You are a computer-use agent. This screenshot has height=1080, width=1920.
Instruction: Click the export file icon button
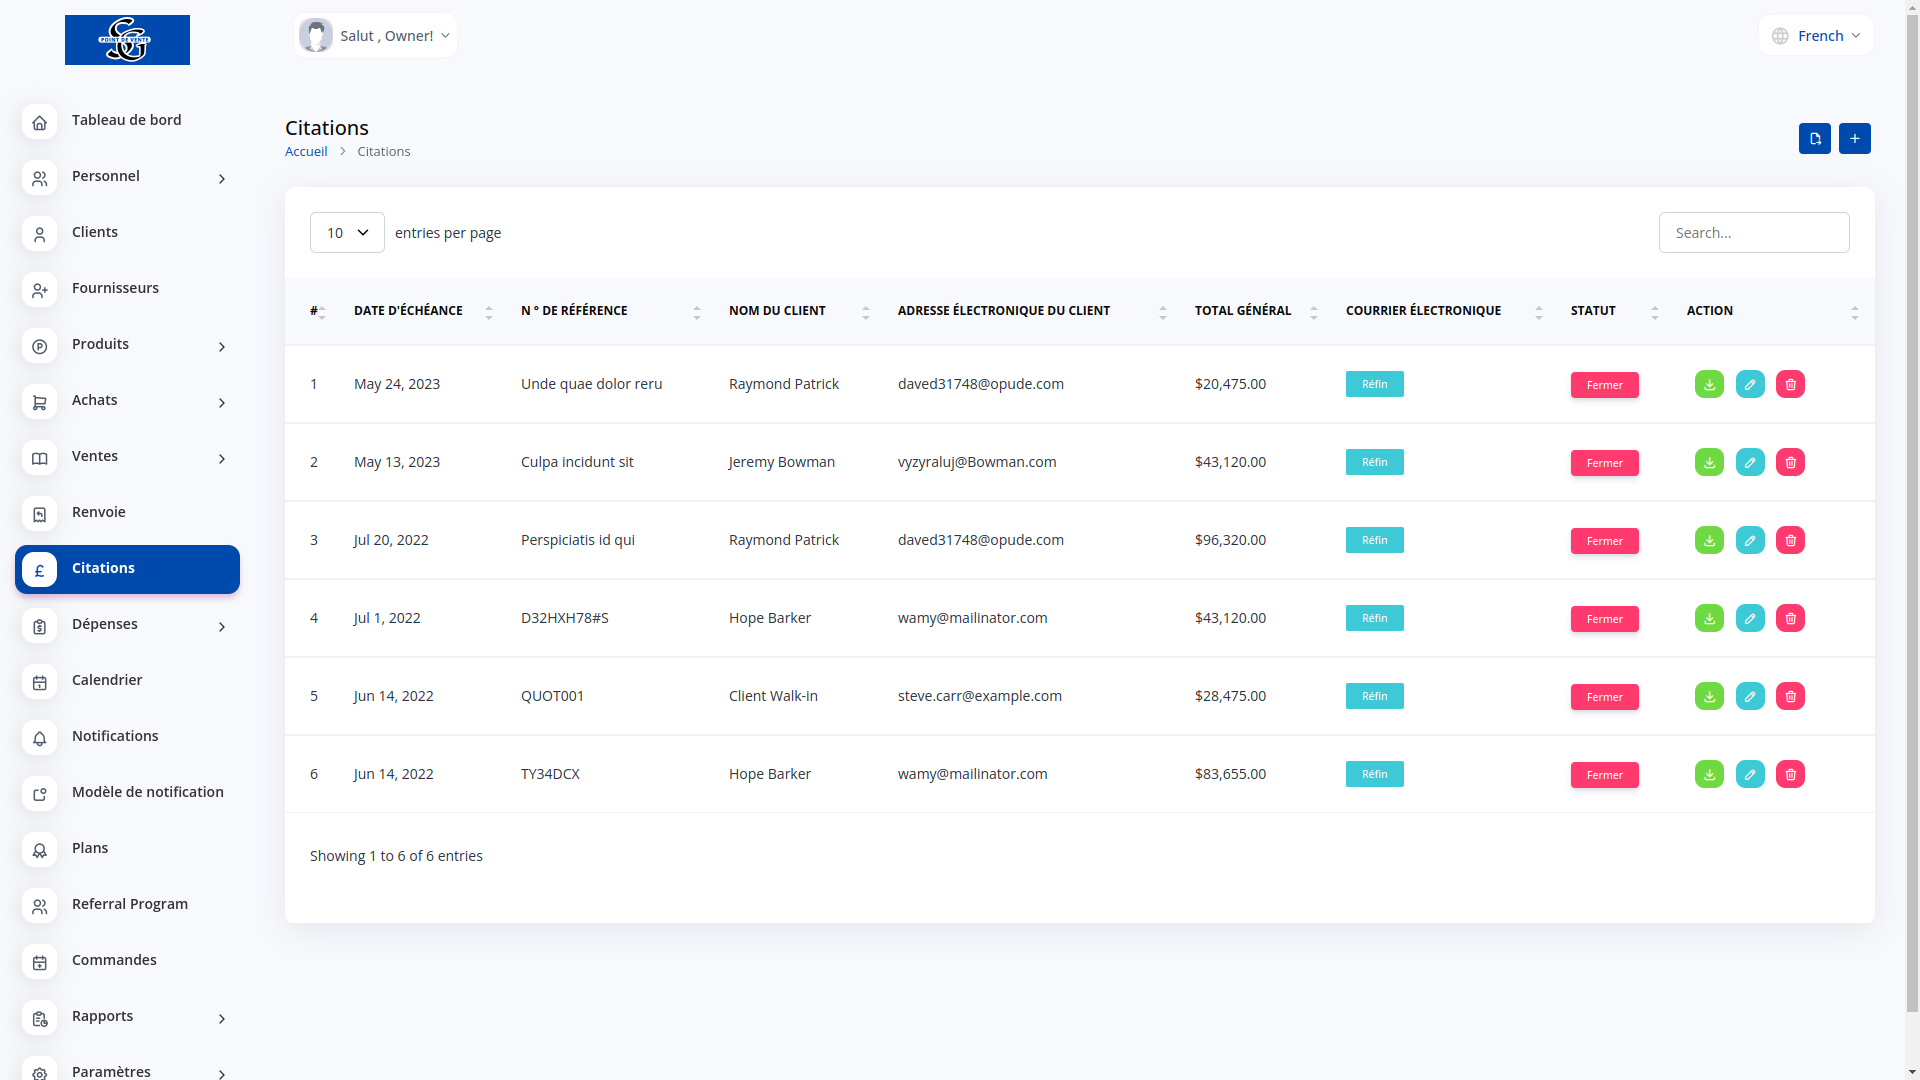(x=1814, y=138)
